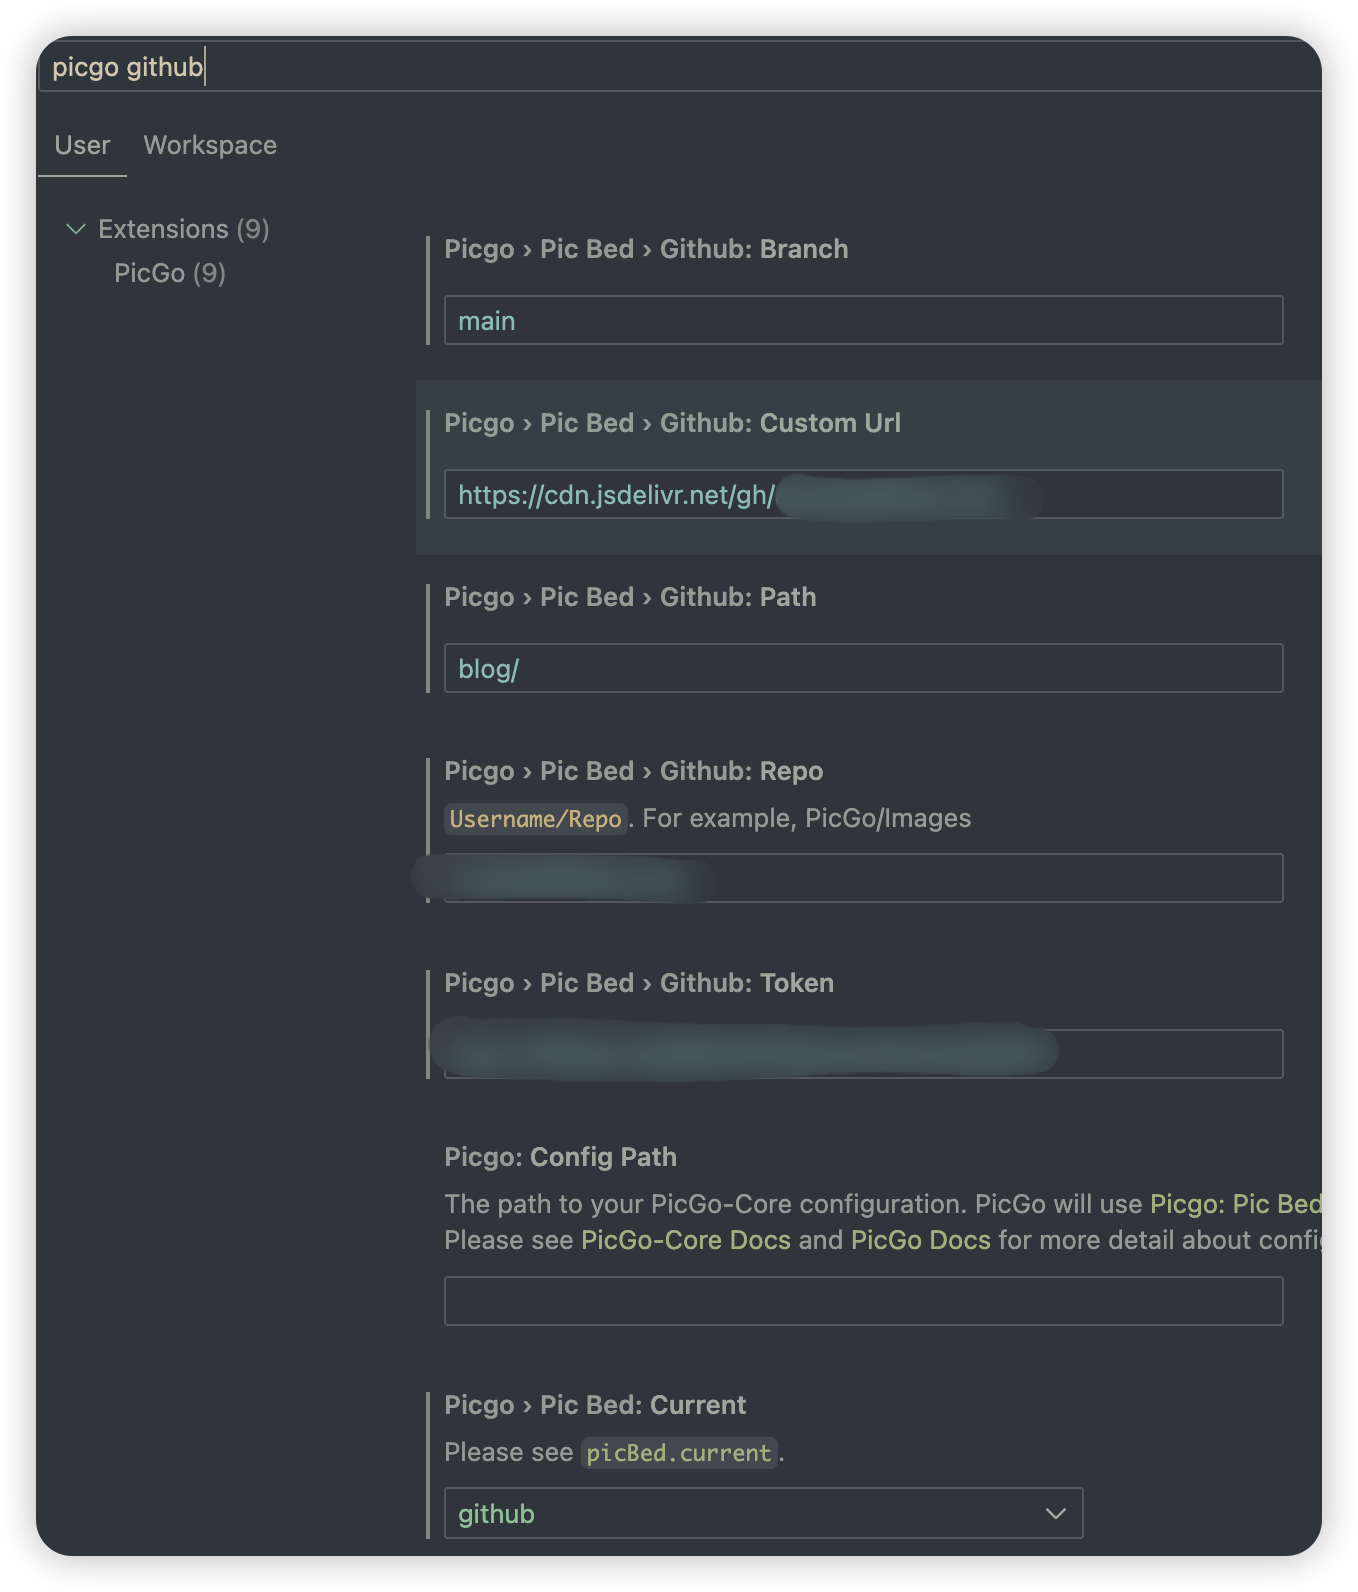This screenshot has width=1358, height=1592.
Task: Click the Github: Custom Url setting heading
Action: click(673, 422)
